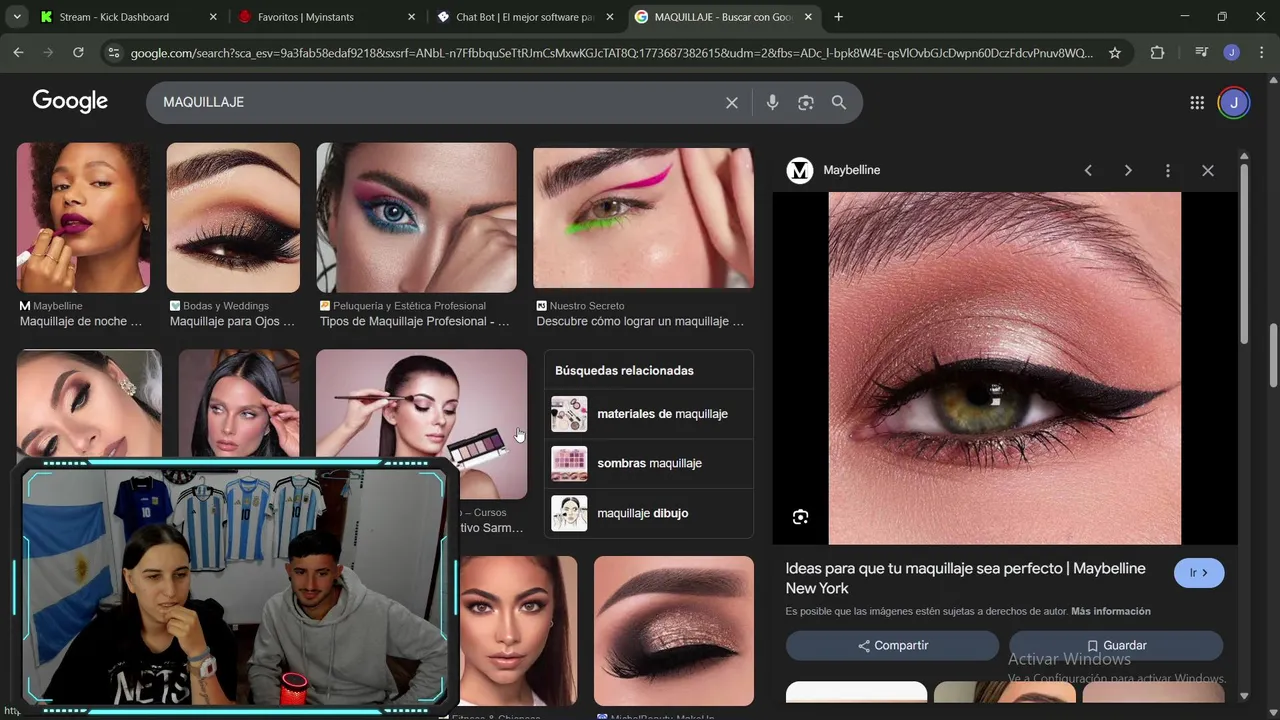Submit search with magnifier icon
Screen dimensions: 1280x720
tap(839, 102)
